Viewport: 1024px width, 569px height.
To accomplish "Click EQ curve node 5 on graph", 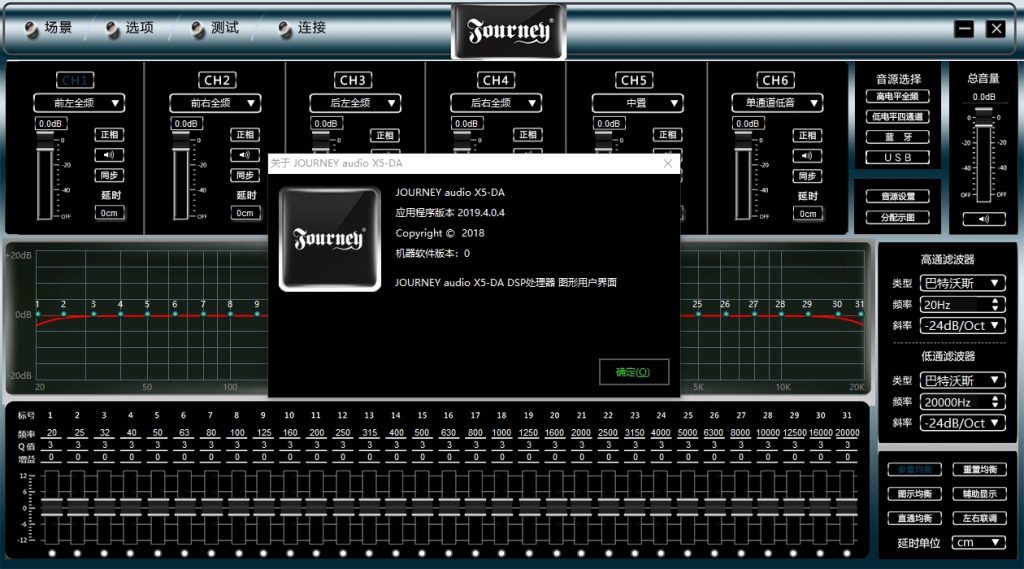I will click(147, 314).
